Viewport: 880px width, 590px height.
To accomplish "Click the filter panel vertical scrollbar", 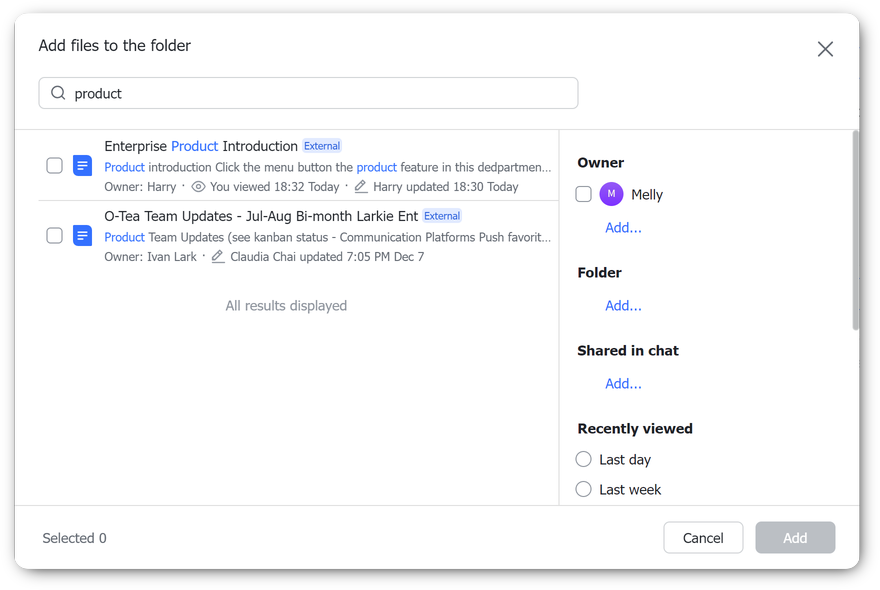I will click(x=855, y=230).
